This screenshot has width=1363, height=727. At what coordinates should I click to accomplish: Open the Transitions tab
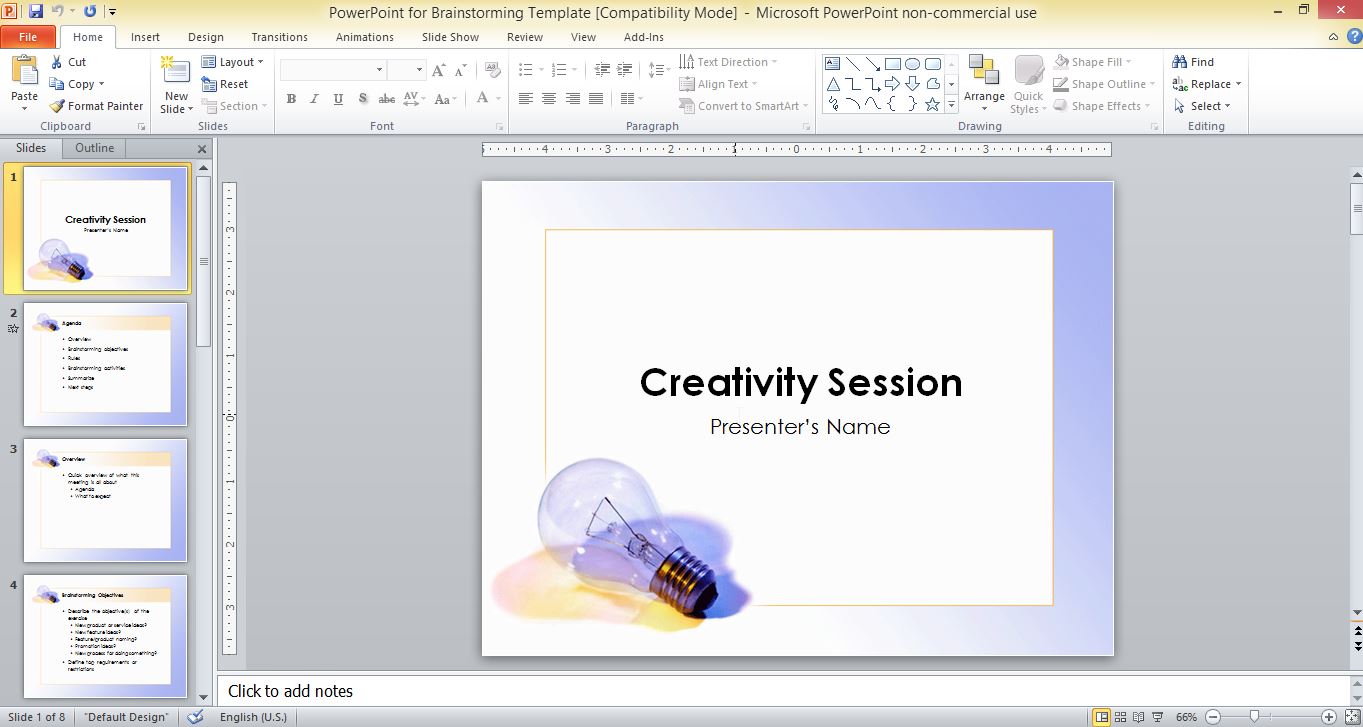(279, 37)
